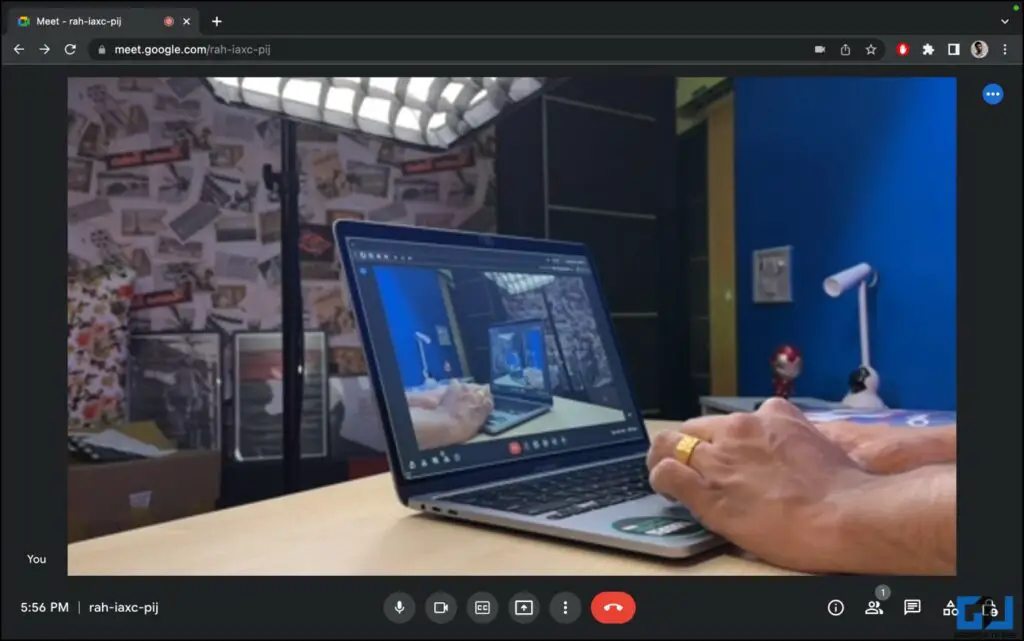Open a new browser tab
This screenshot has height=641, width=1024.
click(x=217, y=21)
